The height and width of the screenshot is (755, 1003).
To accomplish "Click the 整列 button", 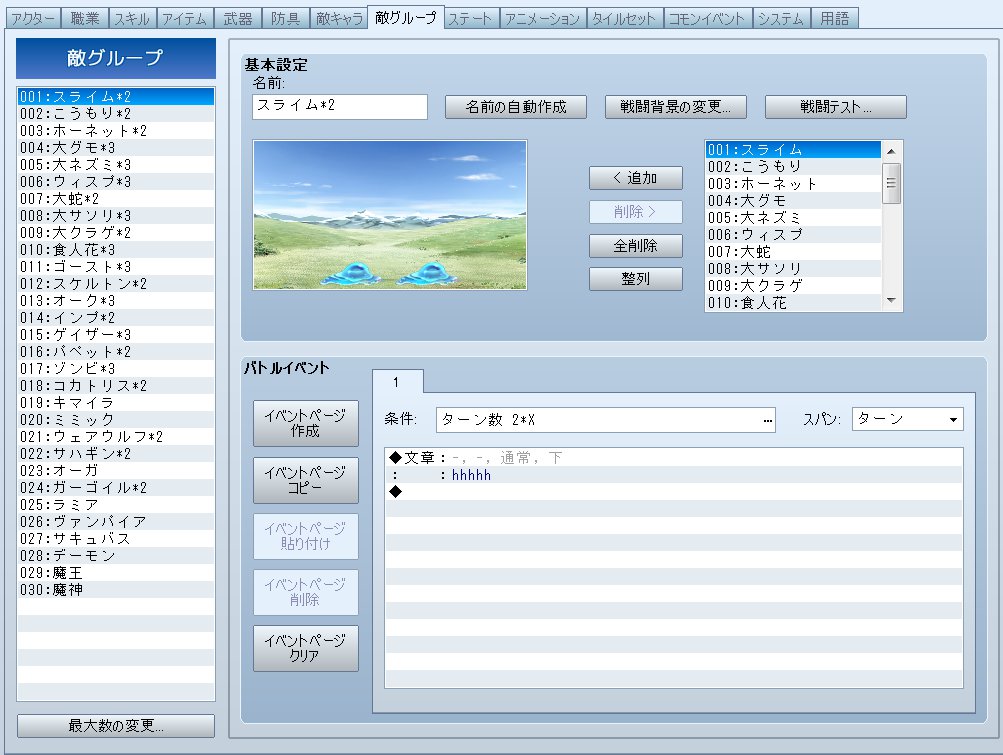I will [636, 279].
